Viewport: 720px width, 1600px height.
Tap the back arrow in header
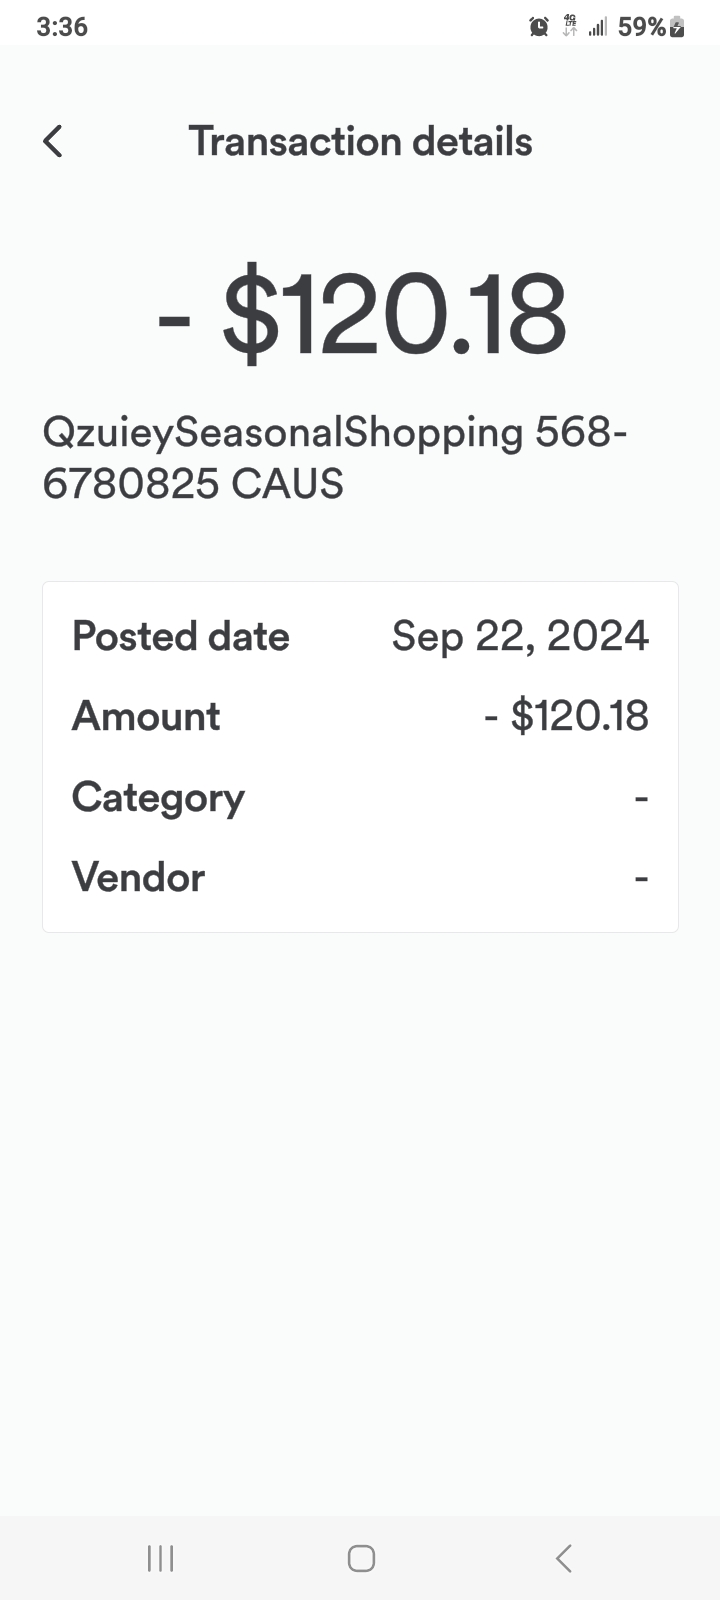pos(54,142)
